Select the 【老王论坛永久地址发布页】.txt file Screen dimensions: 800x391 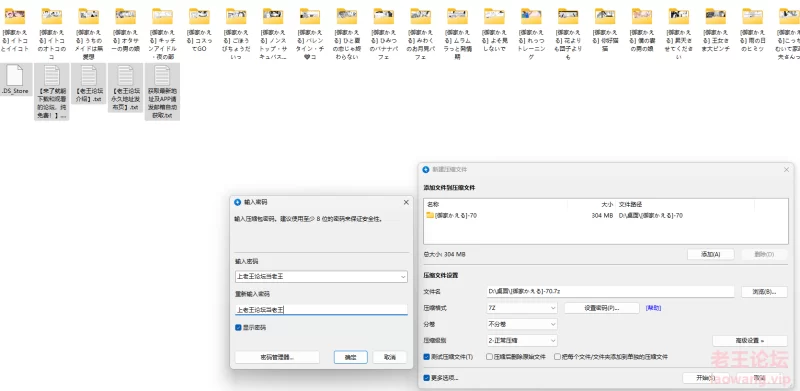click(126, 87)
